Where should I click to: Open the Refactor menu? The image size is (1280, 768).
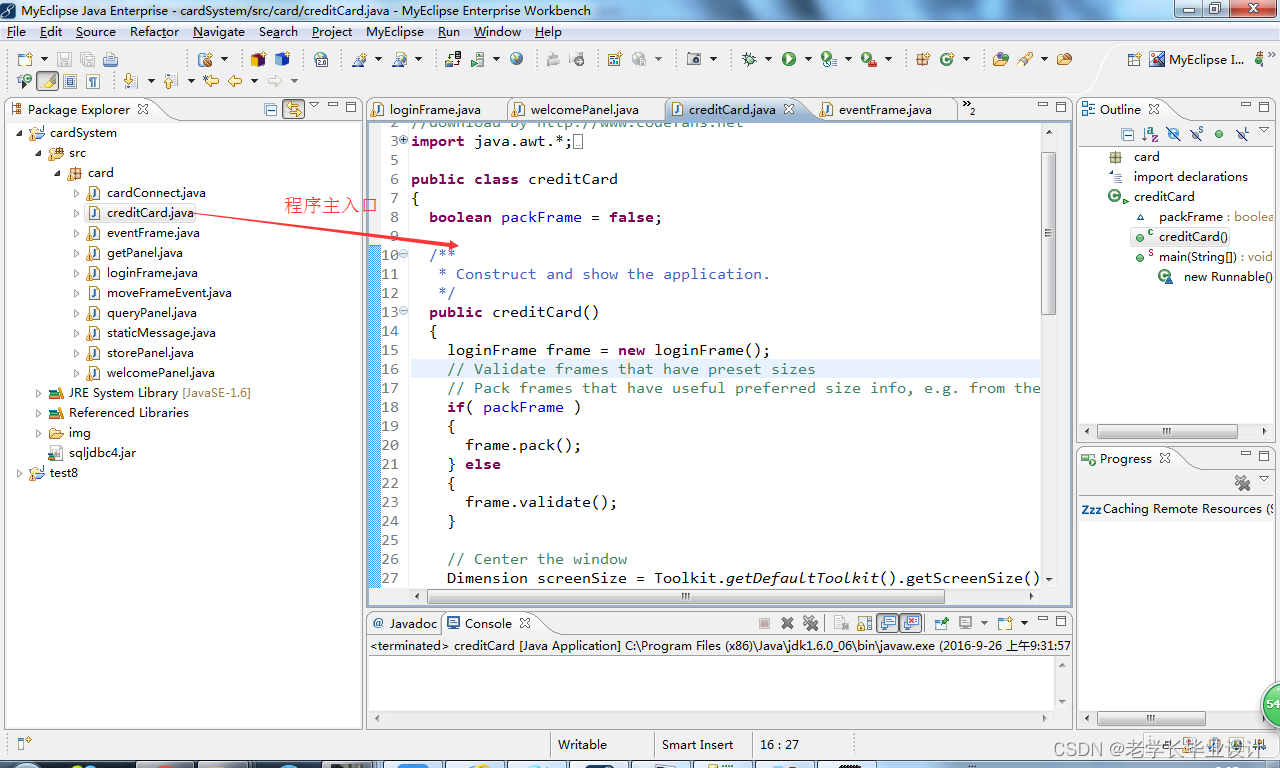pyautogui.click(x=153, y=31)
